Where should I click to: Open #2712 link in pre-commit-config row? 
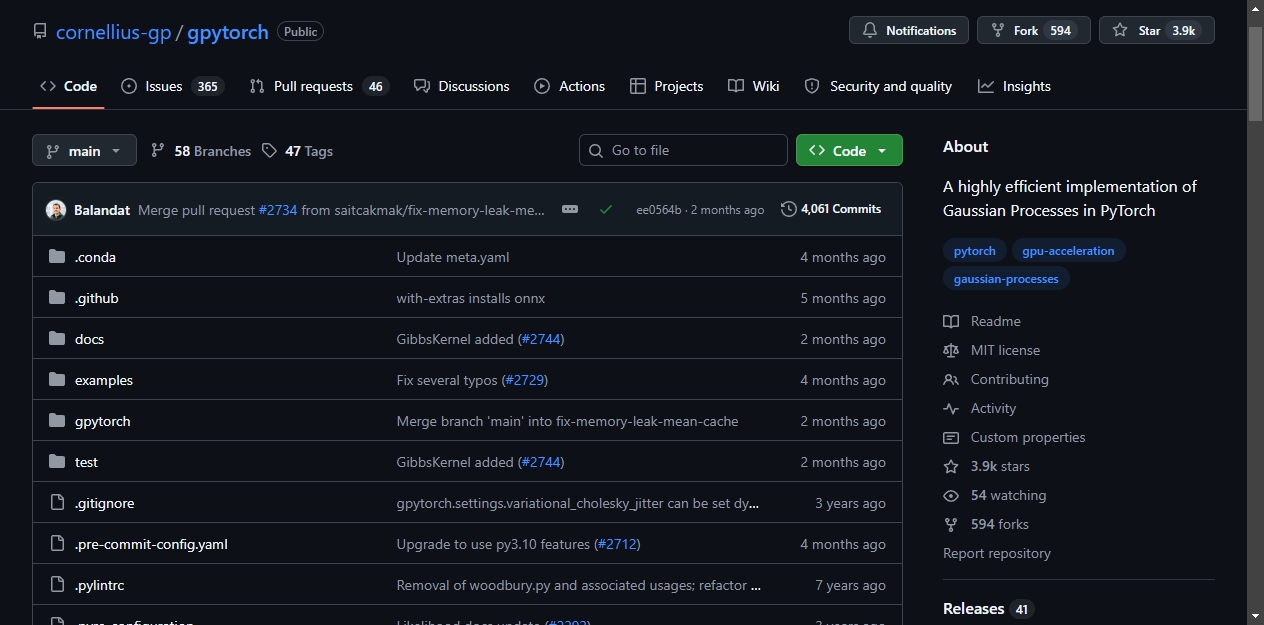click(617, 544)
